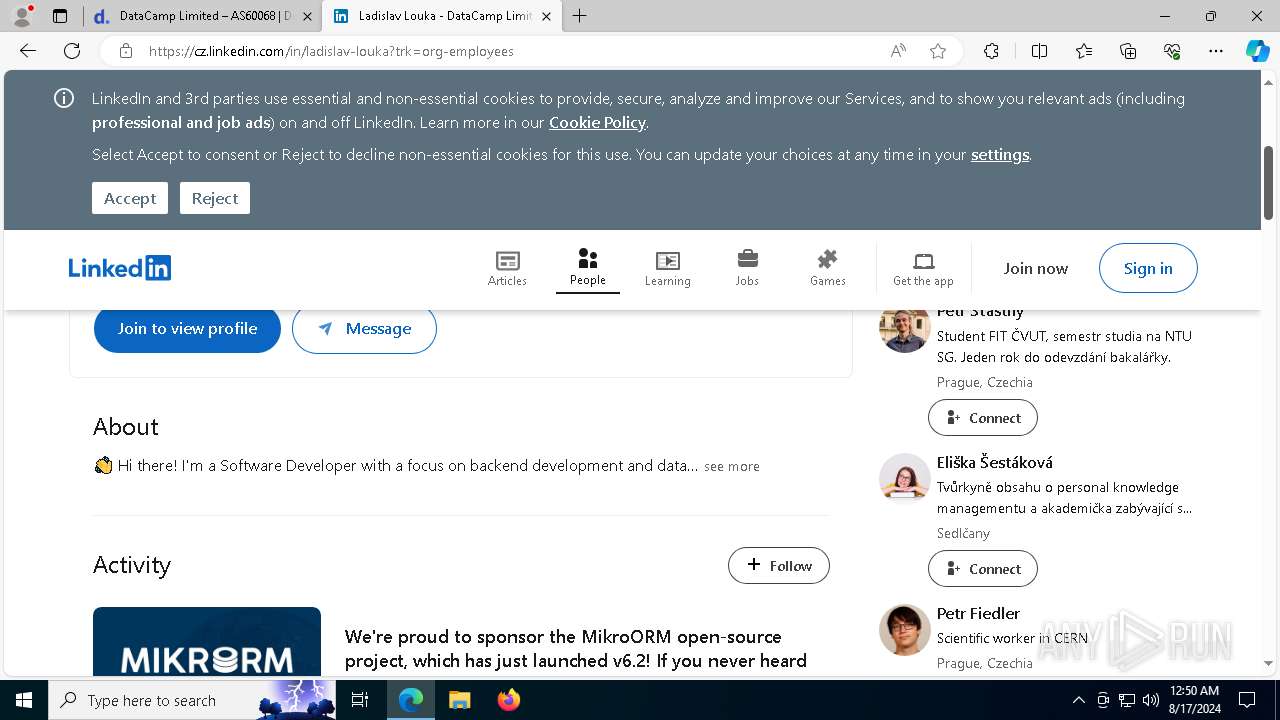1280x720 pixels.
Task: Open the Articles navigation icon
Action: tap(507, 268)
